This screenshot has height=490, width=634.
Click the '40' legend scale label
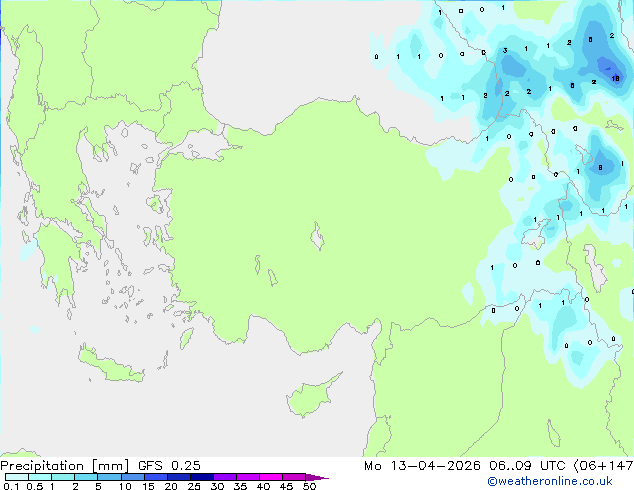[263, 486]
